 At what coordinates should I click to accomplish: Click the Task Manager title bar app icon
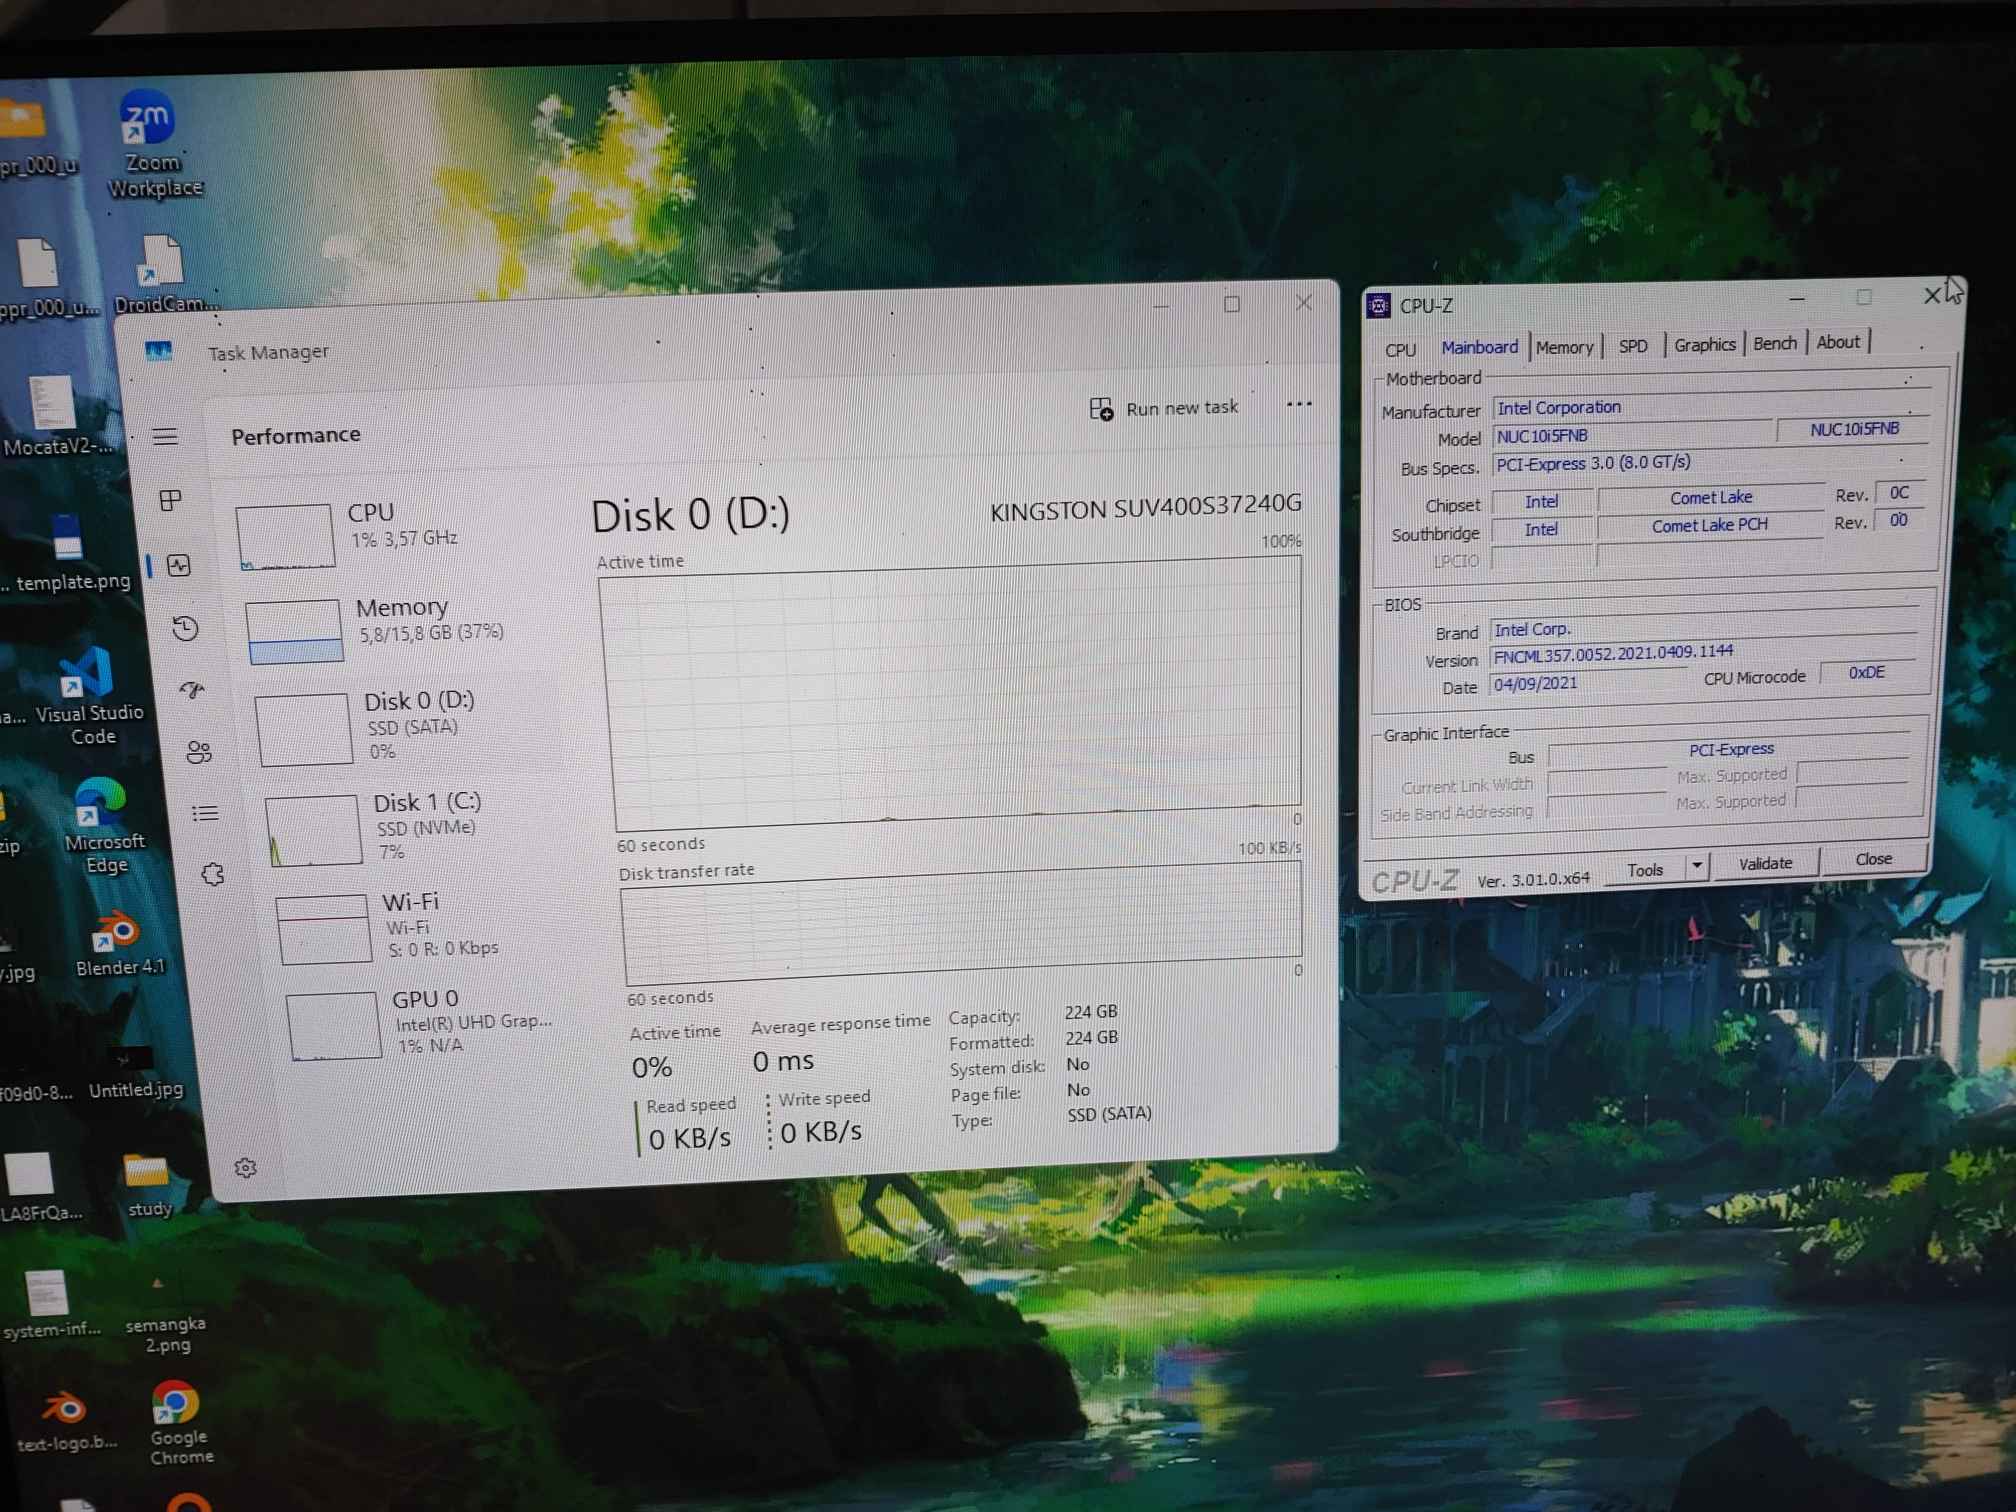[x=159, y=351]
